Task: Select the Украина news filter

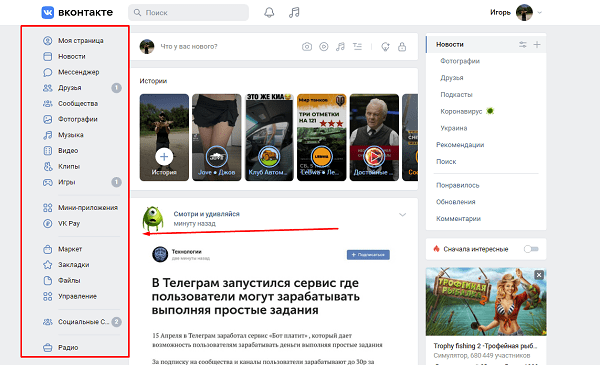Action: (453, 128)
